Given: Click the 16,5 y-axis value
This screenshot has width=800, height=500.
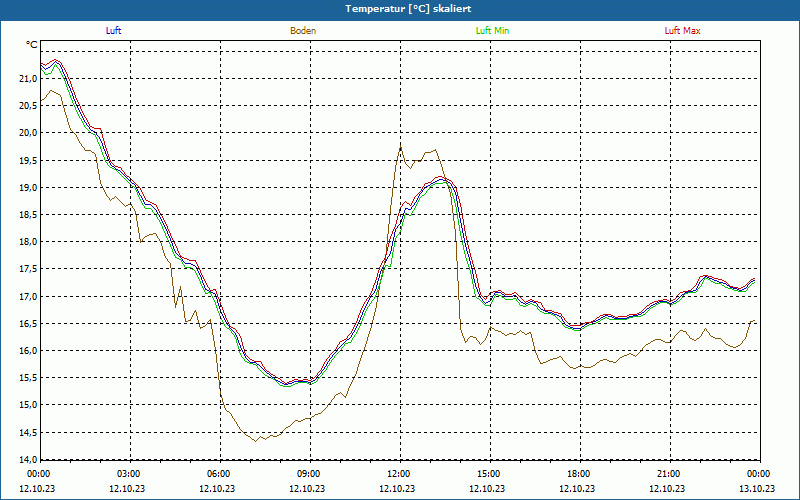Looking at the screenshot, I should pyautogui.click(x=28, y=323).
